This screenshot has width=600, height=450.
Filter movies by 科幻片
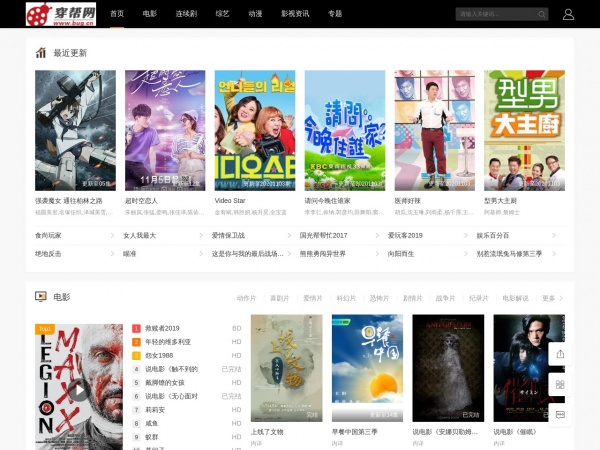[346, 298]
